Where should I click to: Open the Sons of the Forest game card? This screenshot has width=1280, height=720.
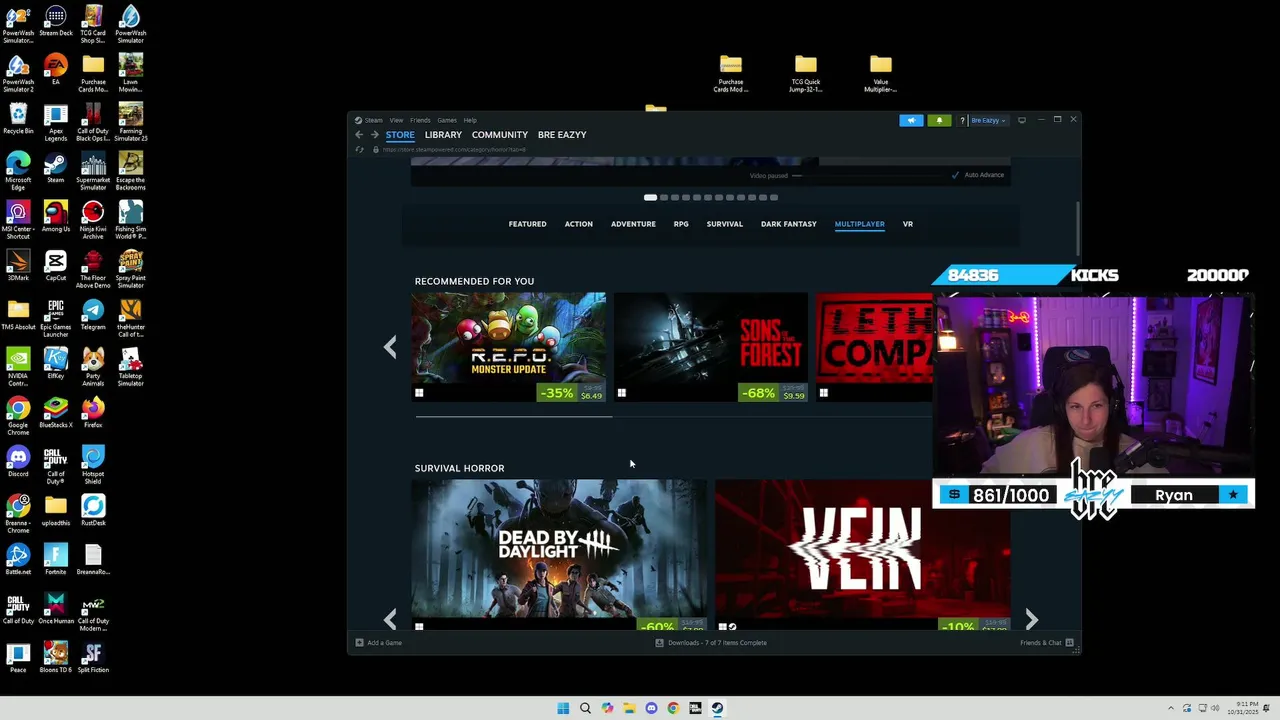711,347
